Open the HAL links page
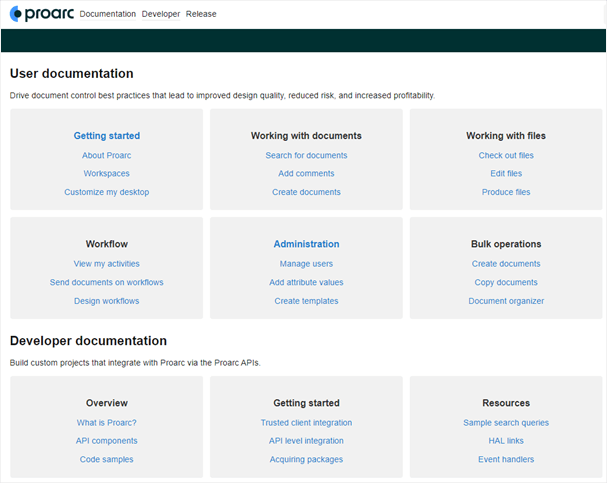The width and height of the screenshot is (607, 483). tap(506, 441)
